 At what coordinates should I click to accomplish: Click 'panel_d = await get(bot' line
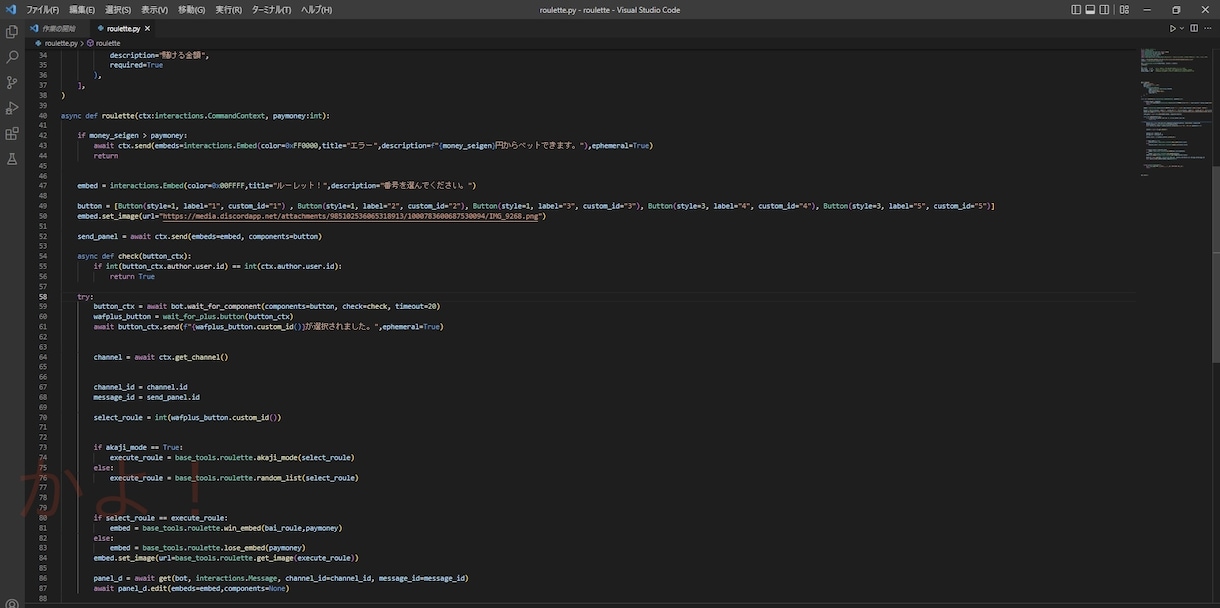tap(281, 578)
